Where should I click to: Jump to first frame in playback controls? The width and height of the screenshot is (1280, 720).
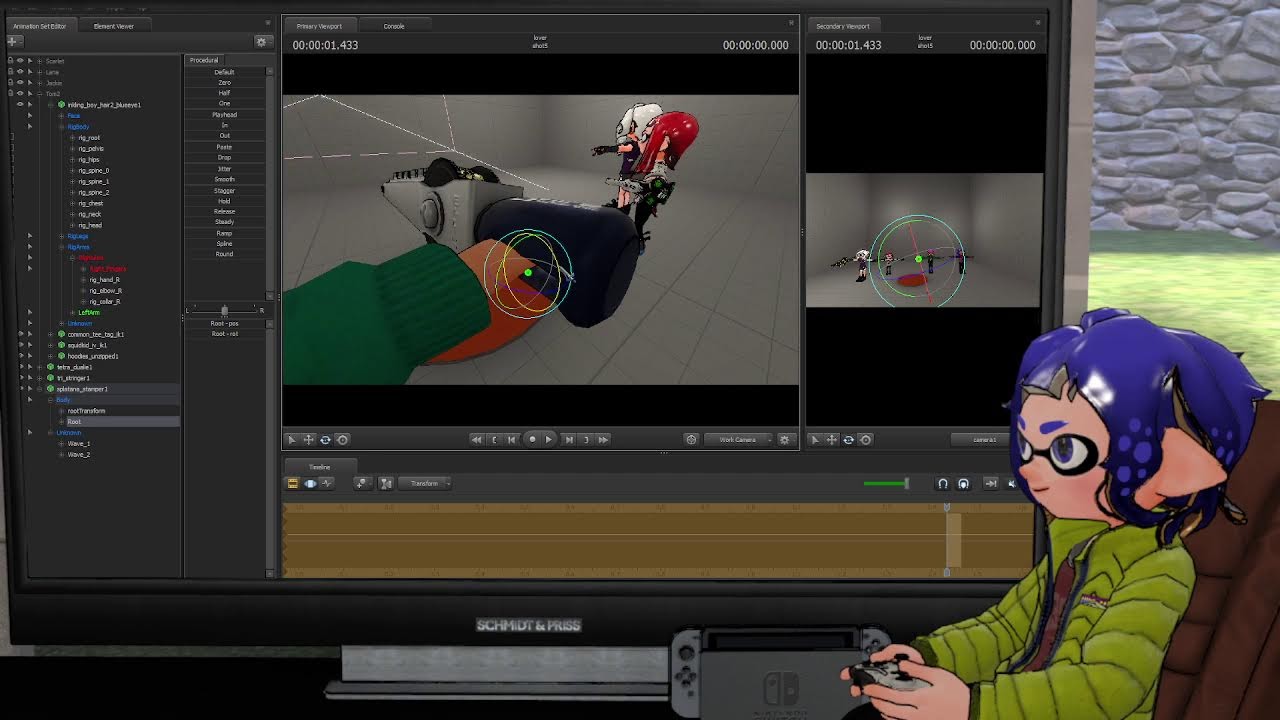(476, 439)
